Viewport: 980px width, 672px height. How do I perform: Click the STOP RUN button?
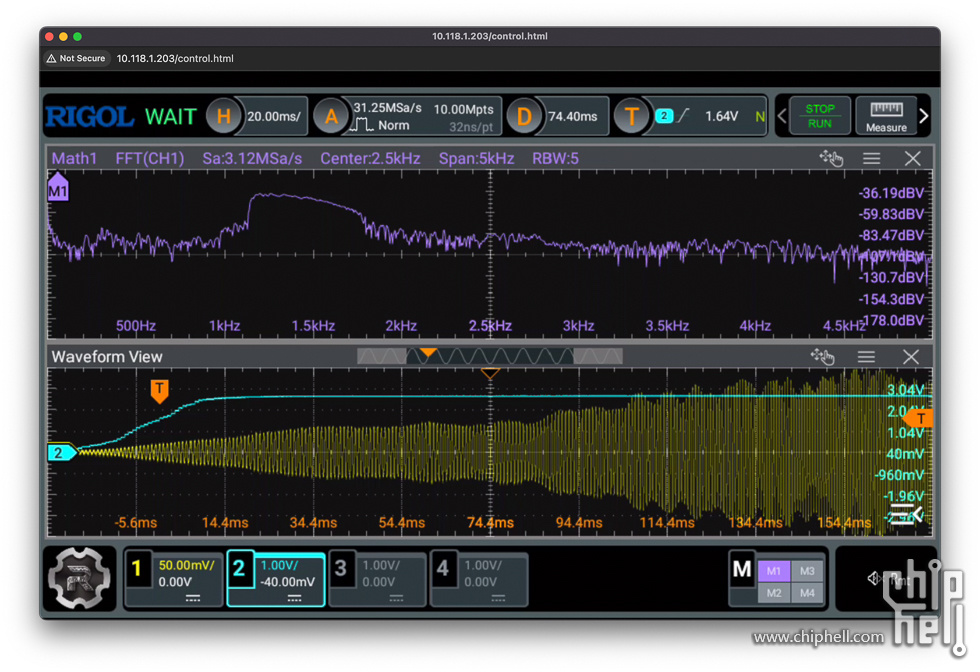819,116
